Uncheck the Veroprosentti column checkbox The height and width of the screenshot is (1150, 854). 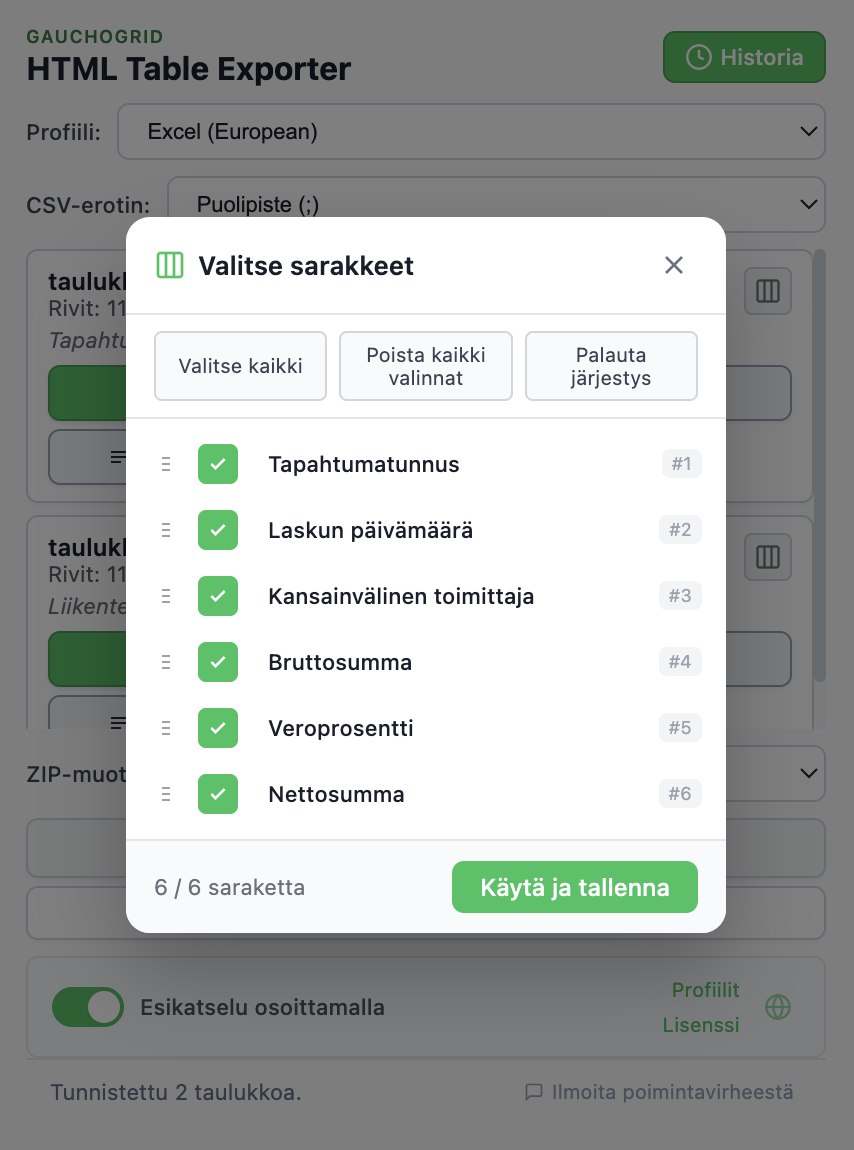pyautogui.click(x=218, y=728)
